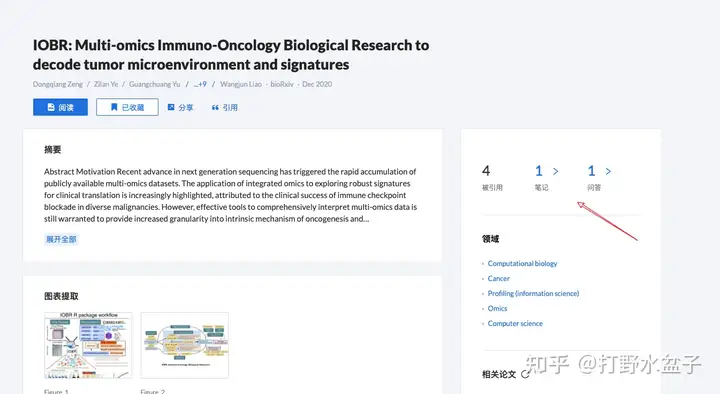
Task: Open Computer science field link
Action: point(515,323)
